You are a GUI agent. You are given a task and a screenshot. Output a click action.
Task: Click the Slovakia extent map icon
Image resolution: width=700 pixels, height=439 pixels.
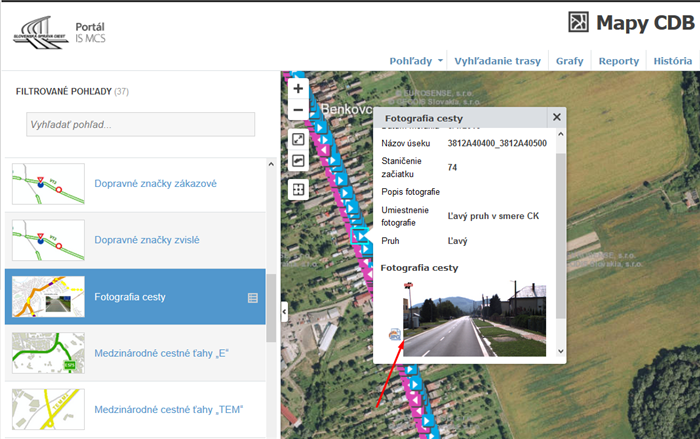click(298, 160)
